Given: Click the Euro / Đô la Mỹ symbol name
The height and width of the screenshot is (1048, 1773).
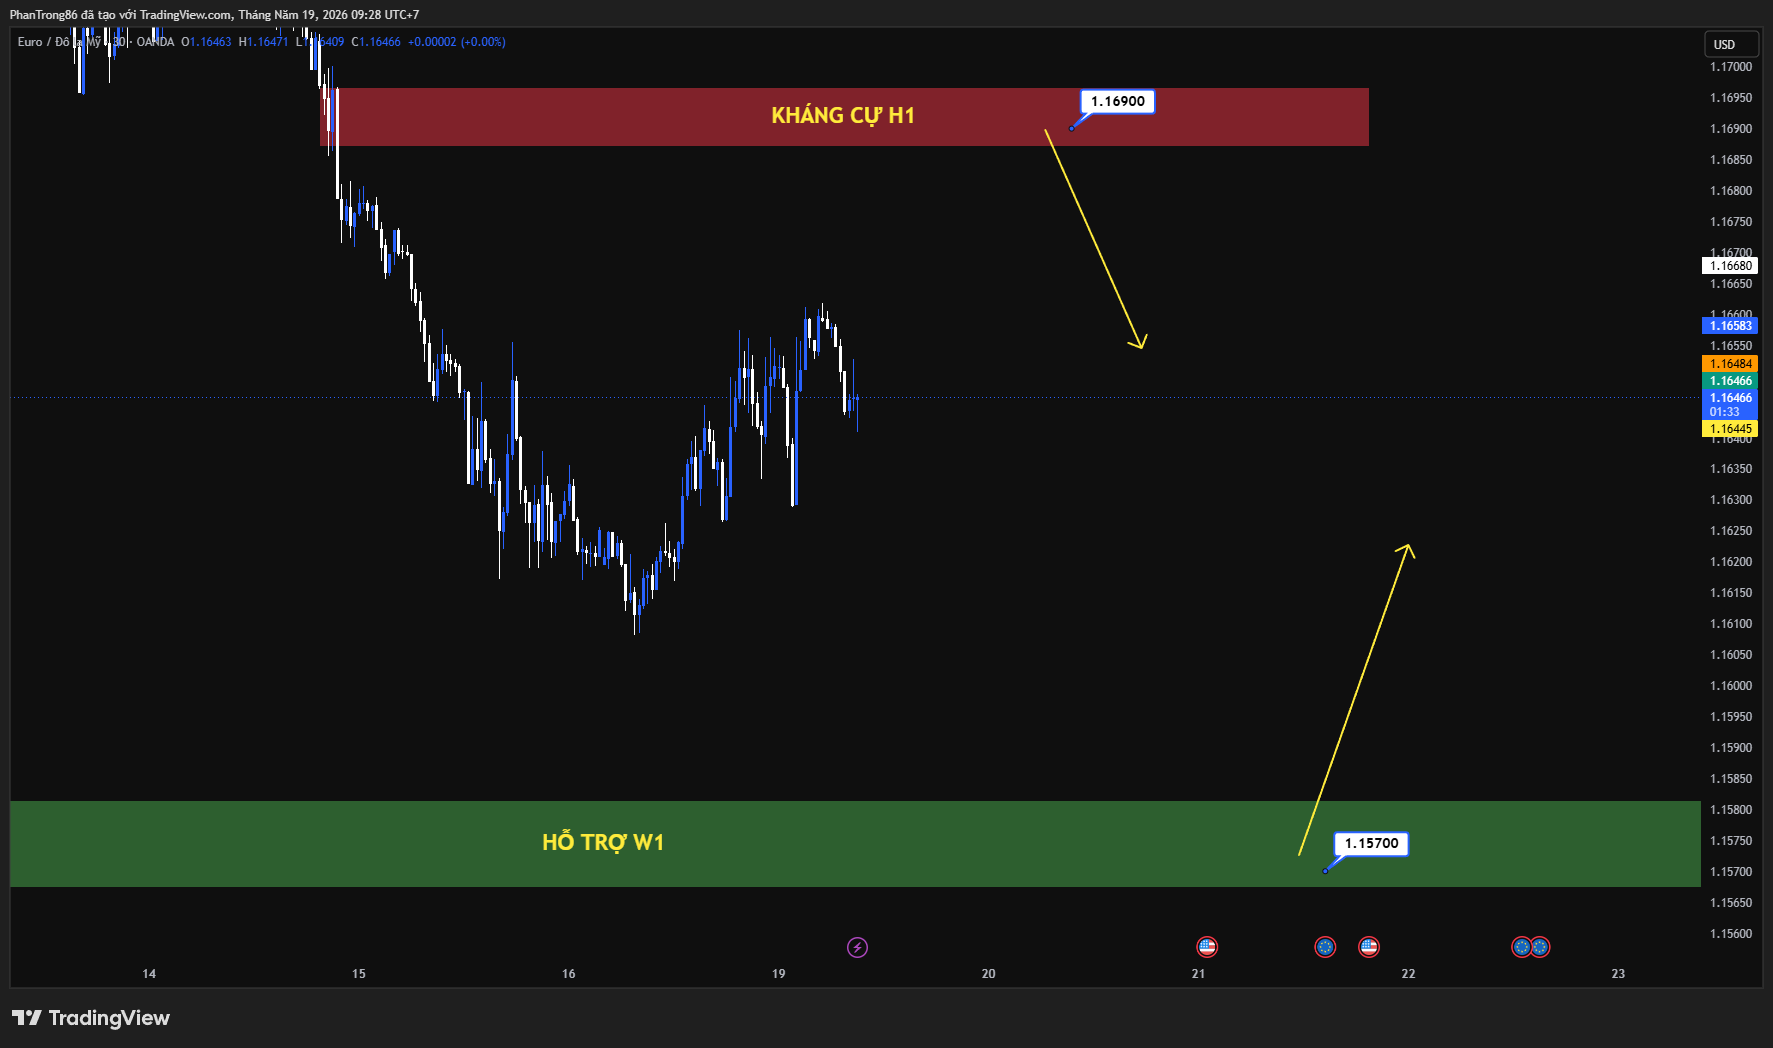Looking at the screenshot, I should [x=59, y=42].
